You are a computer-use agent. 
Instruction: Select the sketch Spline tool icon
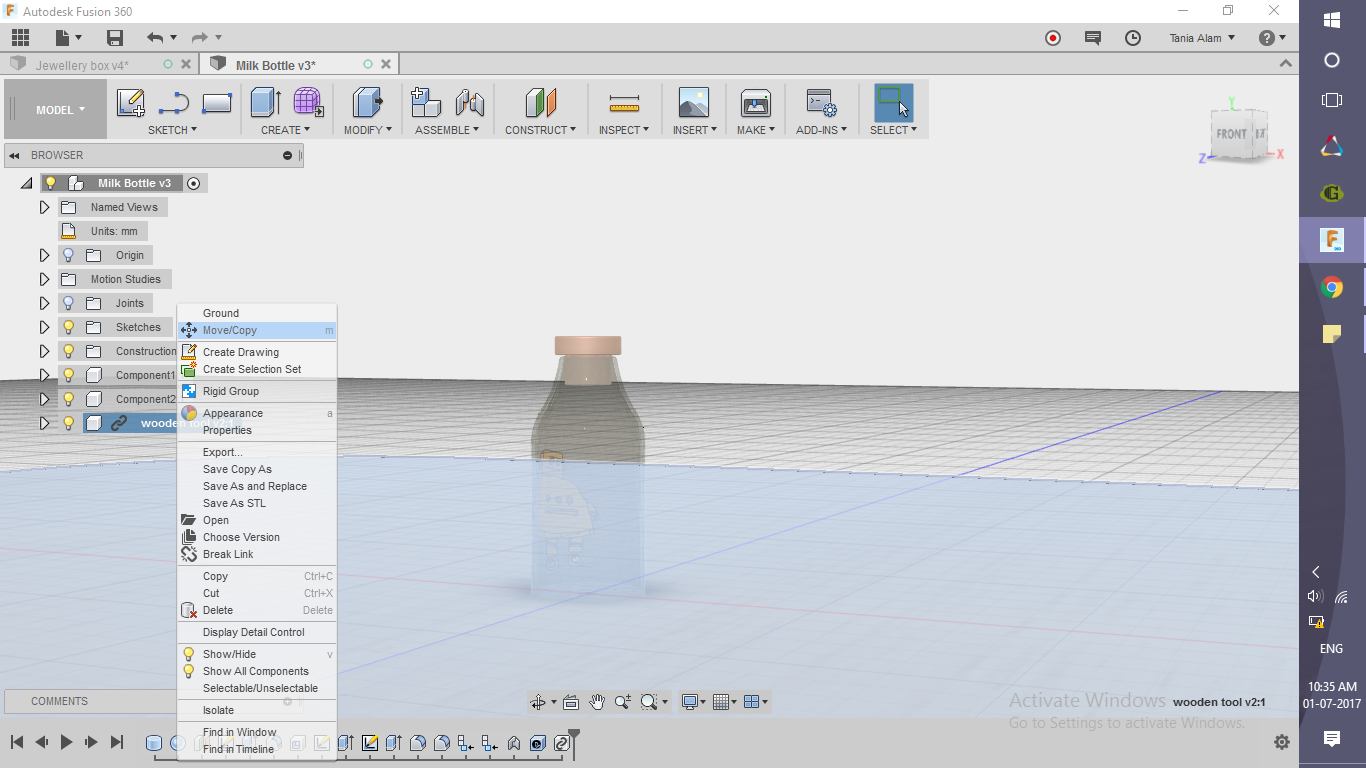tap(174, 103)
